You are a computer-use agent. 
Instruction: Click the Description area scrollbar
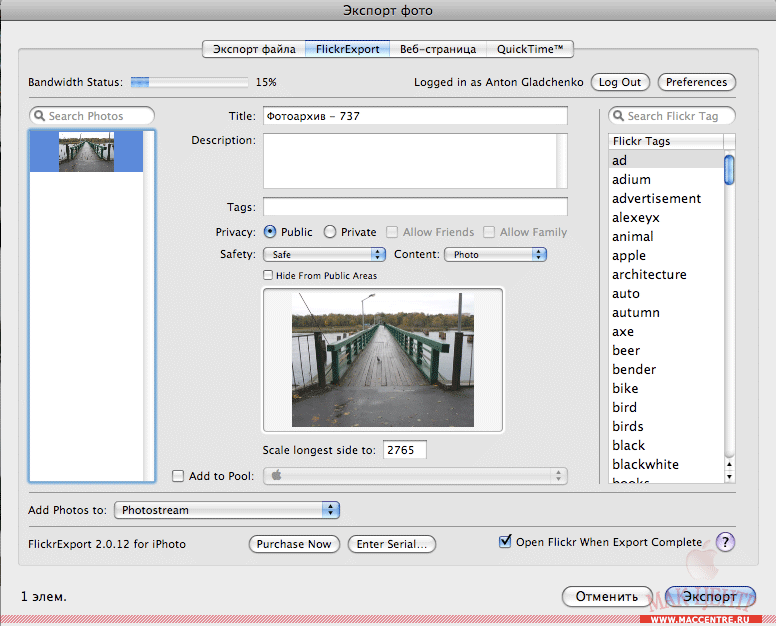pos(561,161)
